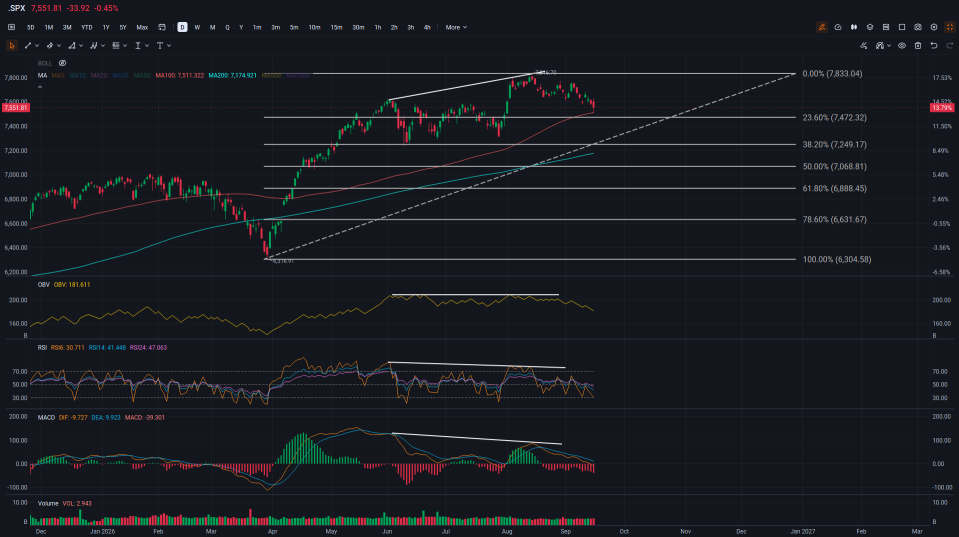Expand the measure tool options arrow

click(147, 46)
